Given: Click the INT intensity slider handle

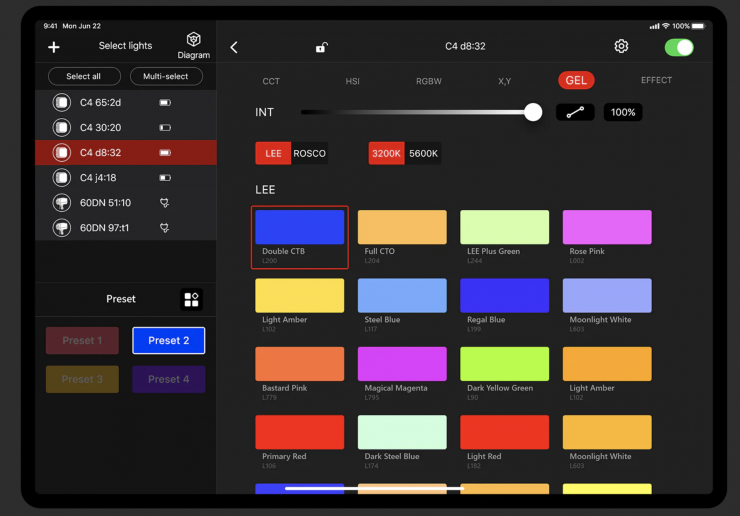Looking at the screenshot, I should [533, 112].
